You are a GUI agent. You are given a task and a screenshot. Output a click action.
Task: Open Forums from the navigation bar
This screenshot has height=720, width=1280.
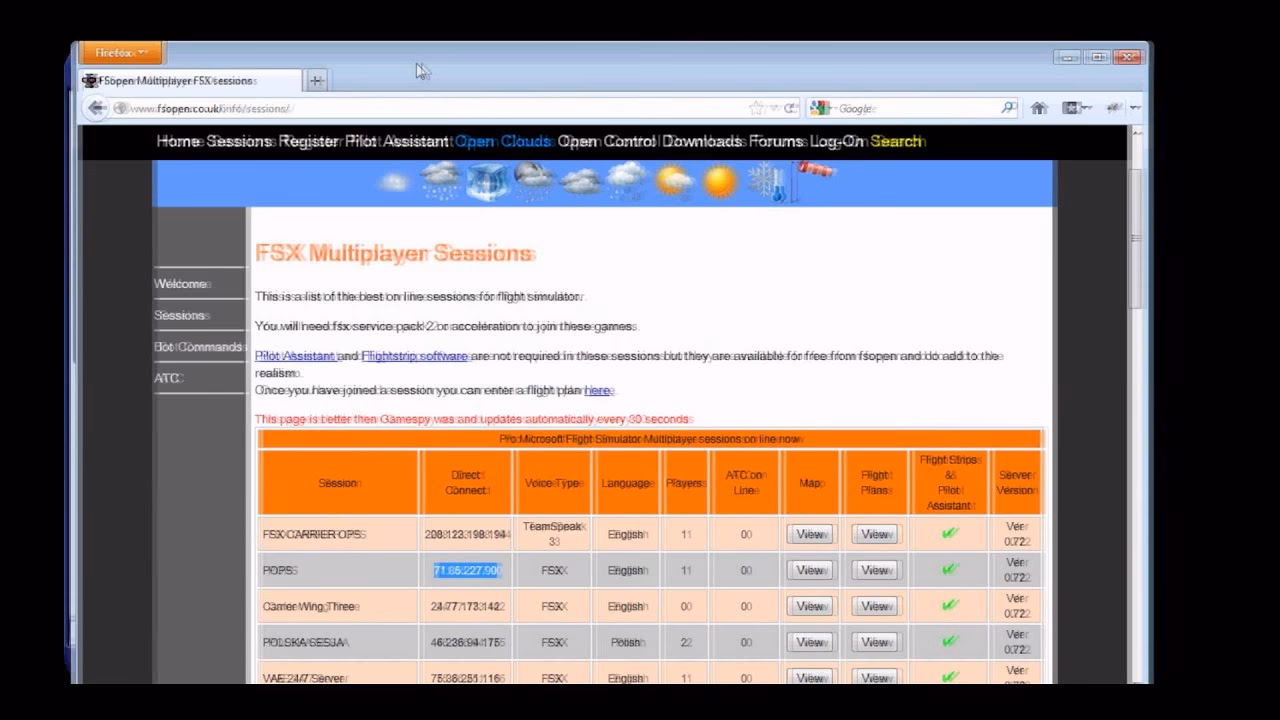coord(776,141)
